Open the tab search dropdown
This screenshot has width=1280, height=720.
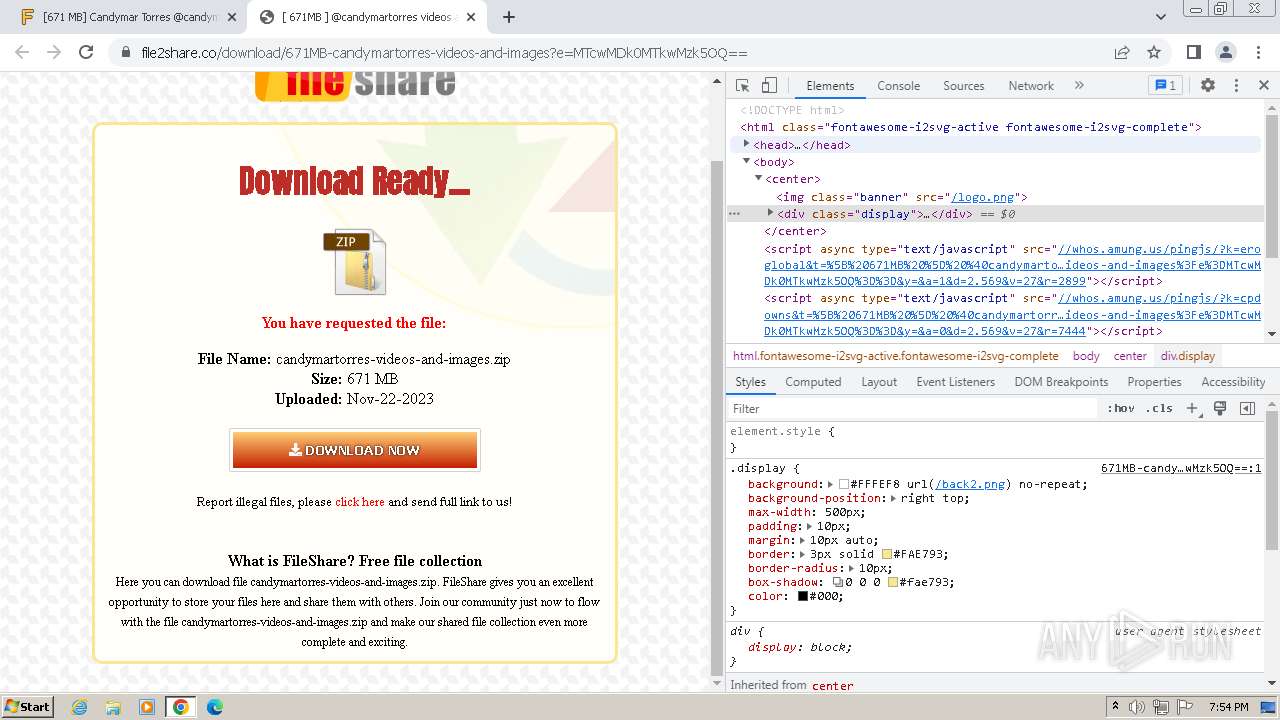1160,17
